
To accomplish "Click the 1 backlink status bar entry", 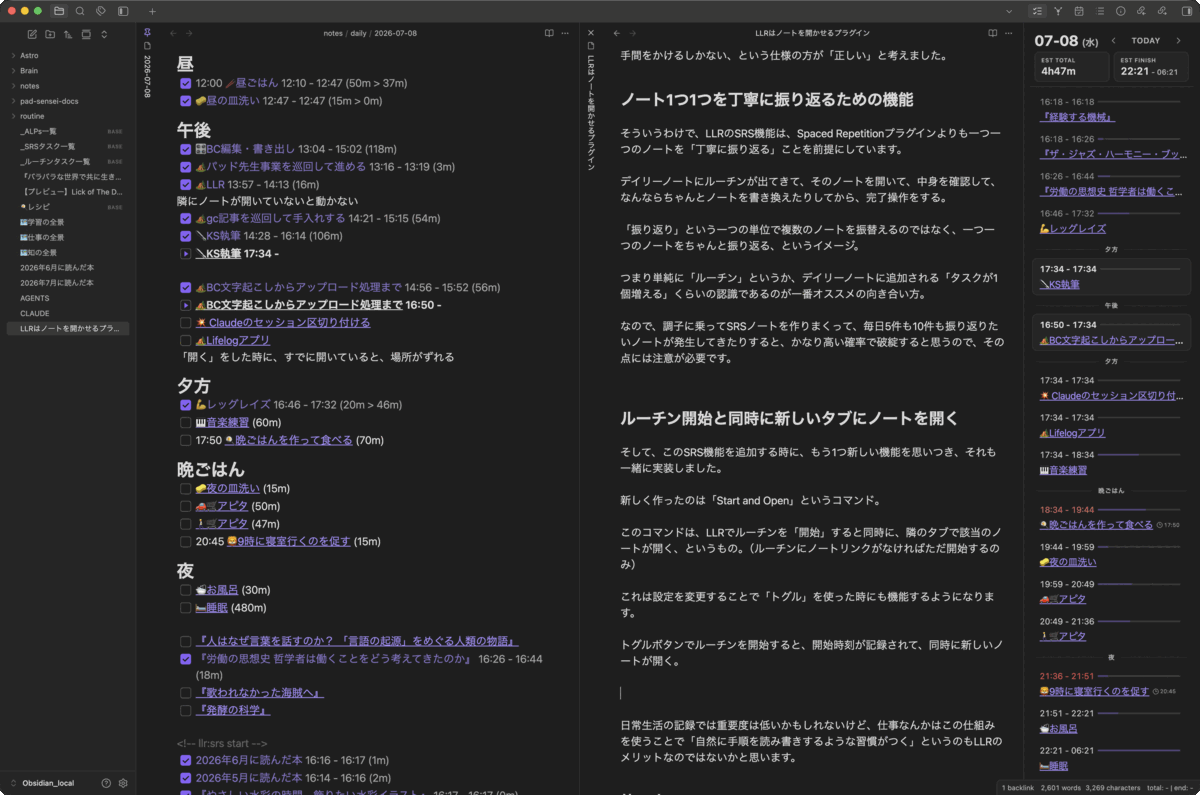I will [1018, 788].
